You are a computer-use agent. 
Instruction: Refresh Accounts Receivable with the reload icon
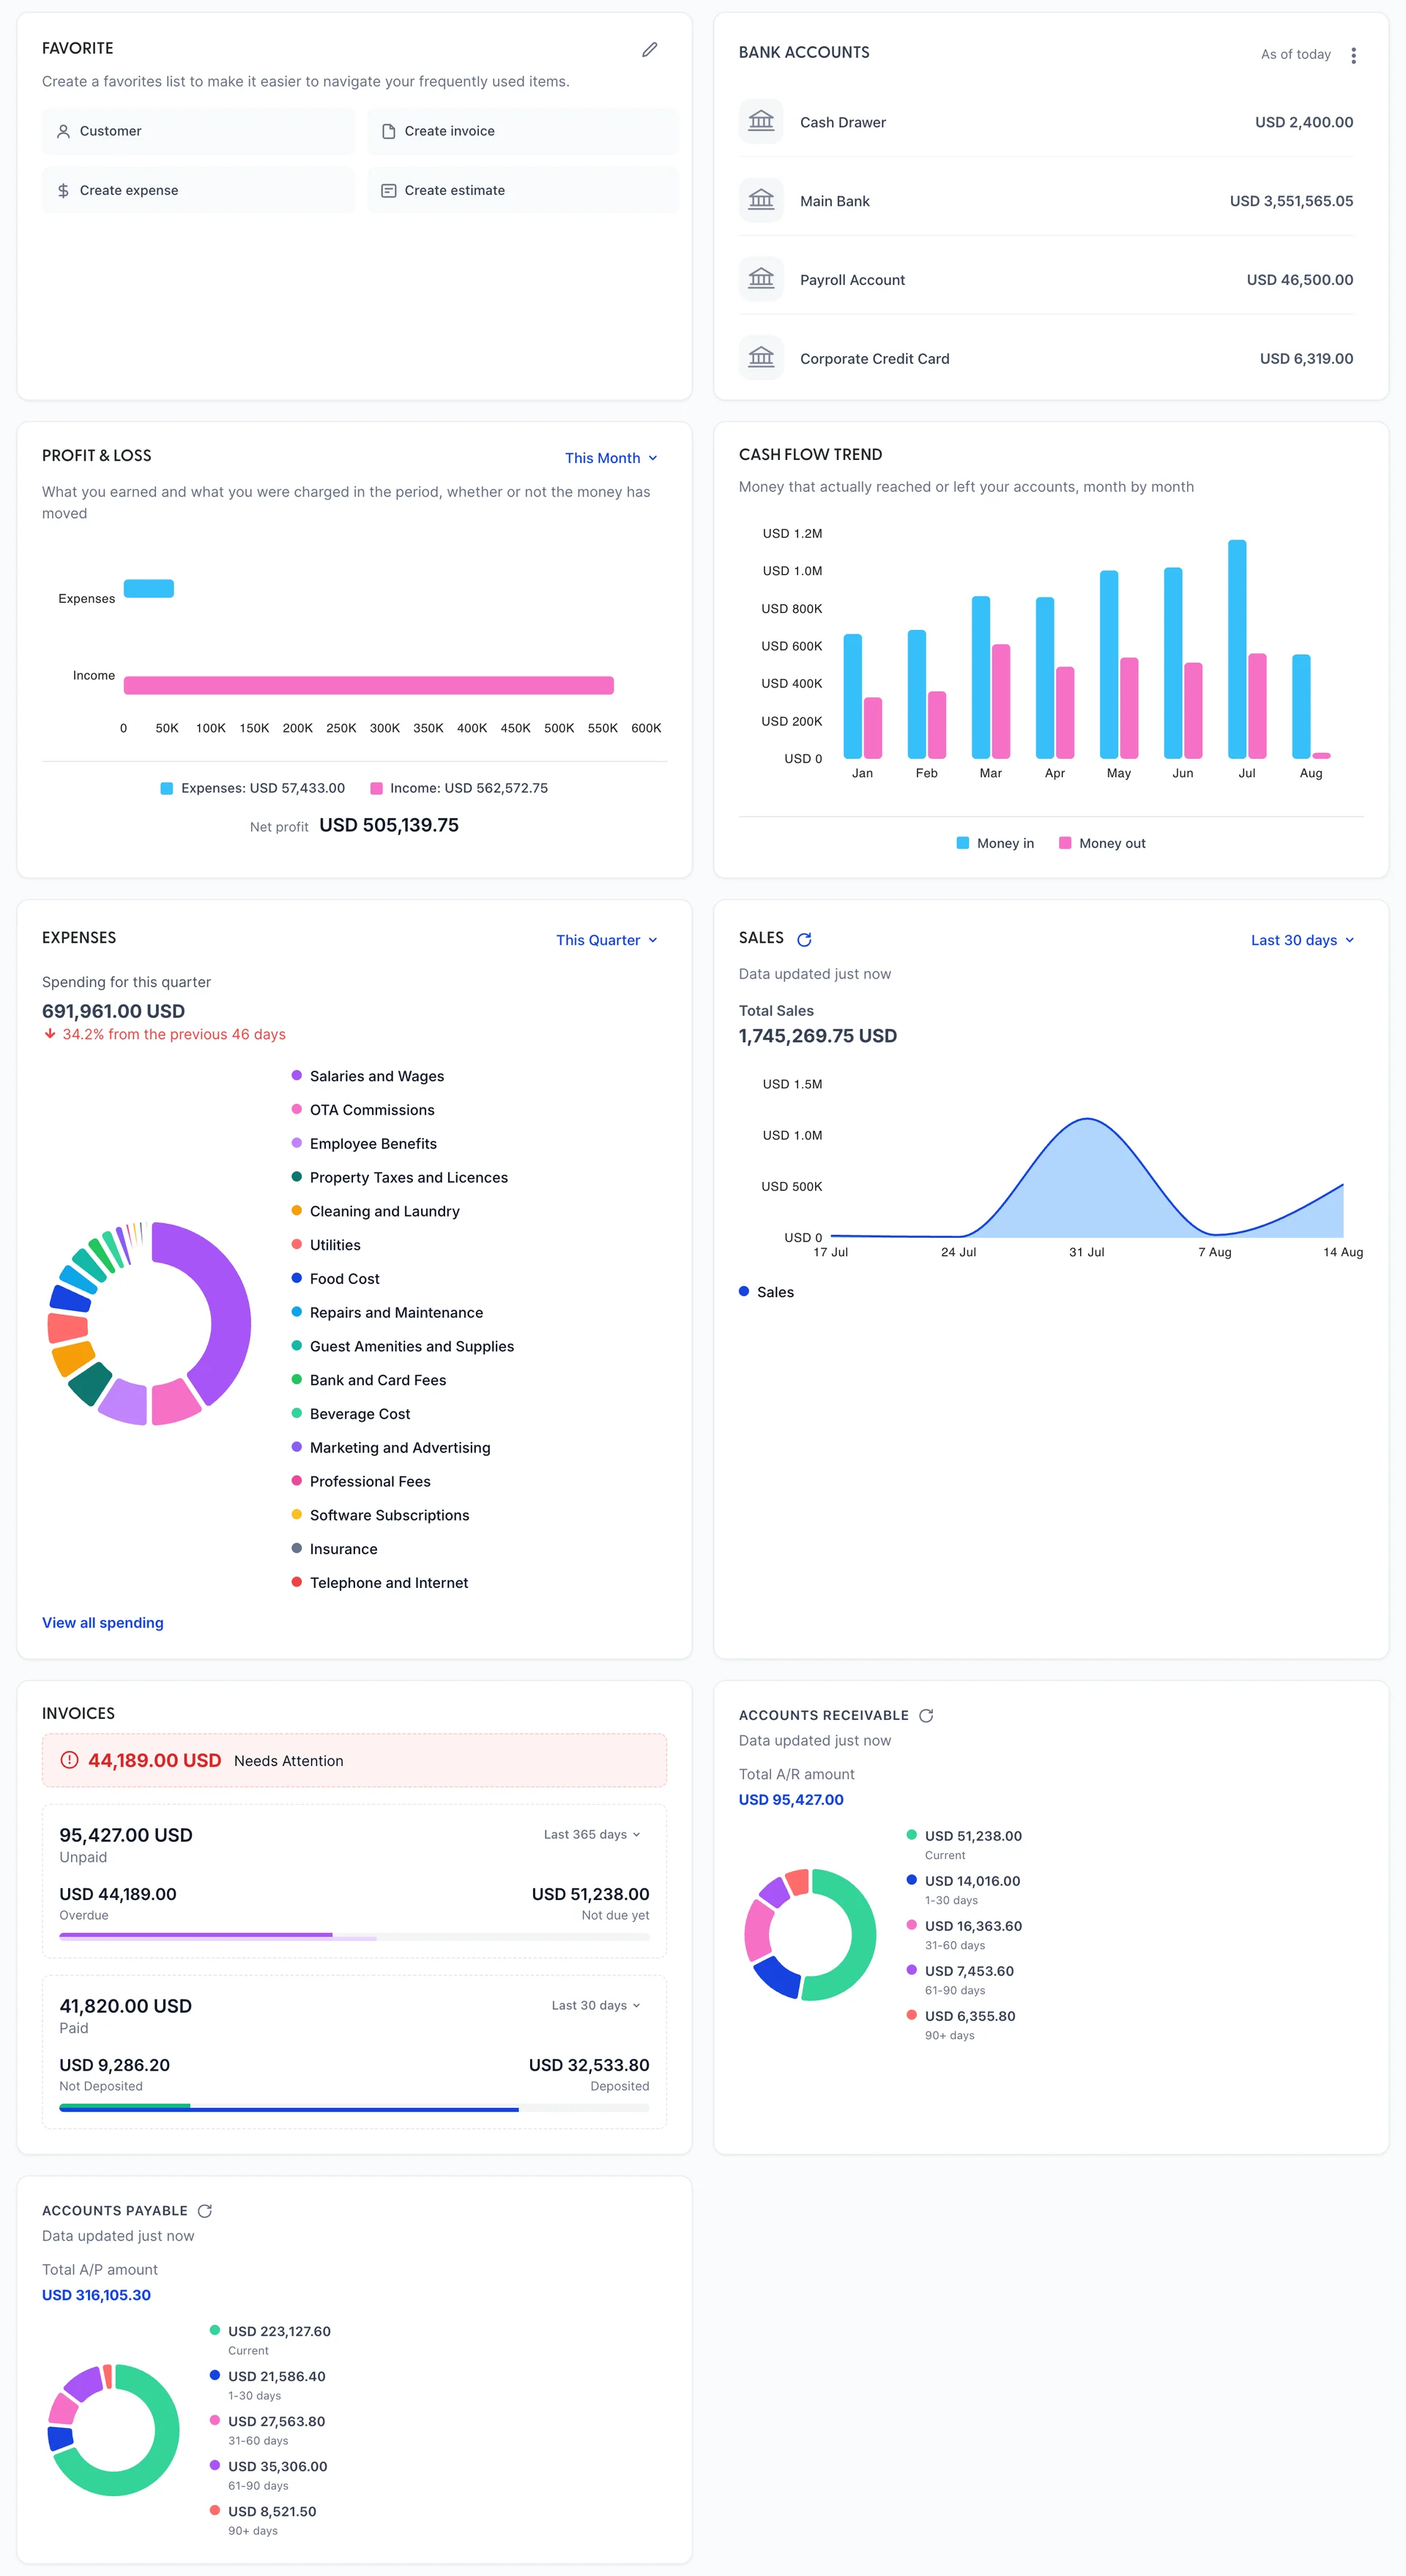926,1715
